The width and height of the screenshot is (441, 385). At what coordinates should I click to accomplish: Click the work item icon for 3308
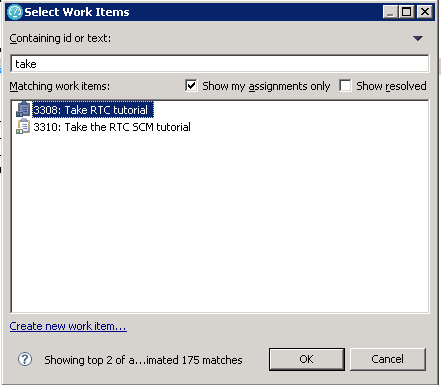click(23, 109)
